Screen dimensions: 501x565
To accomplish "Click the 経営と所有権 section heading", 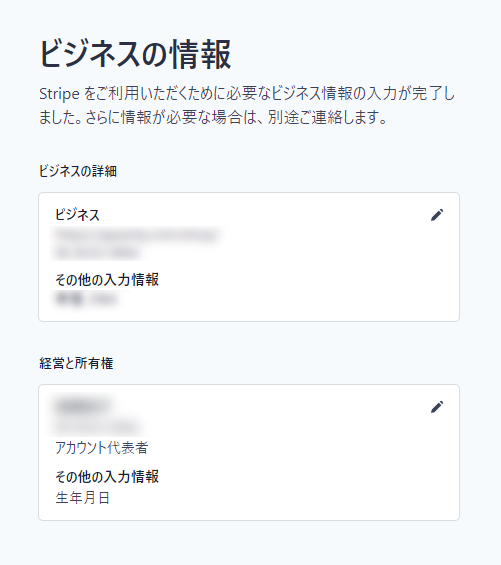I will 76,363.
